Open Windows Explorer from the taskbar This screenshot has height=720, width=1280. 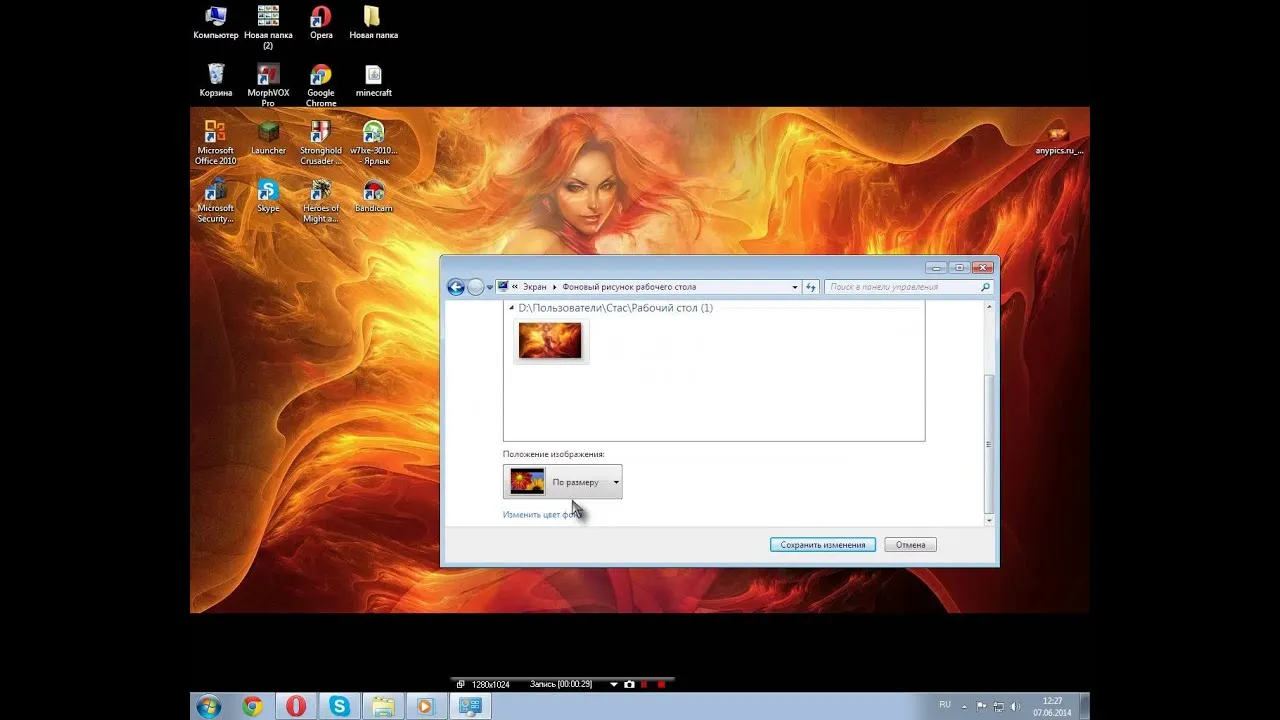coord(383,706)
